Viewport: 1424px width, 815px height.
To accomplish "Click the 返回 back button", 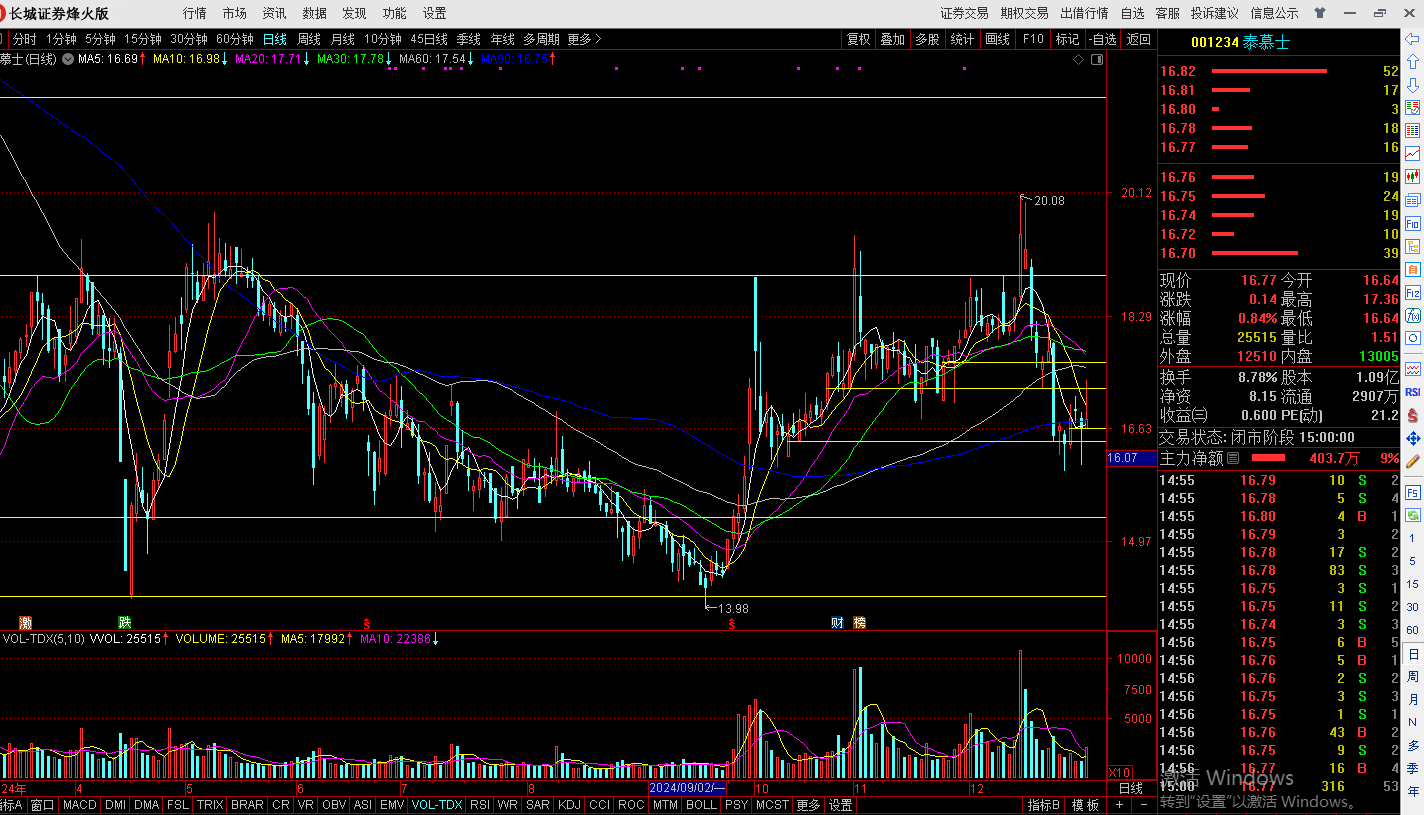I will (x=1138, y=39).
